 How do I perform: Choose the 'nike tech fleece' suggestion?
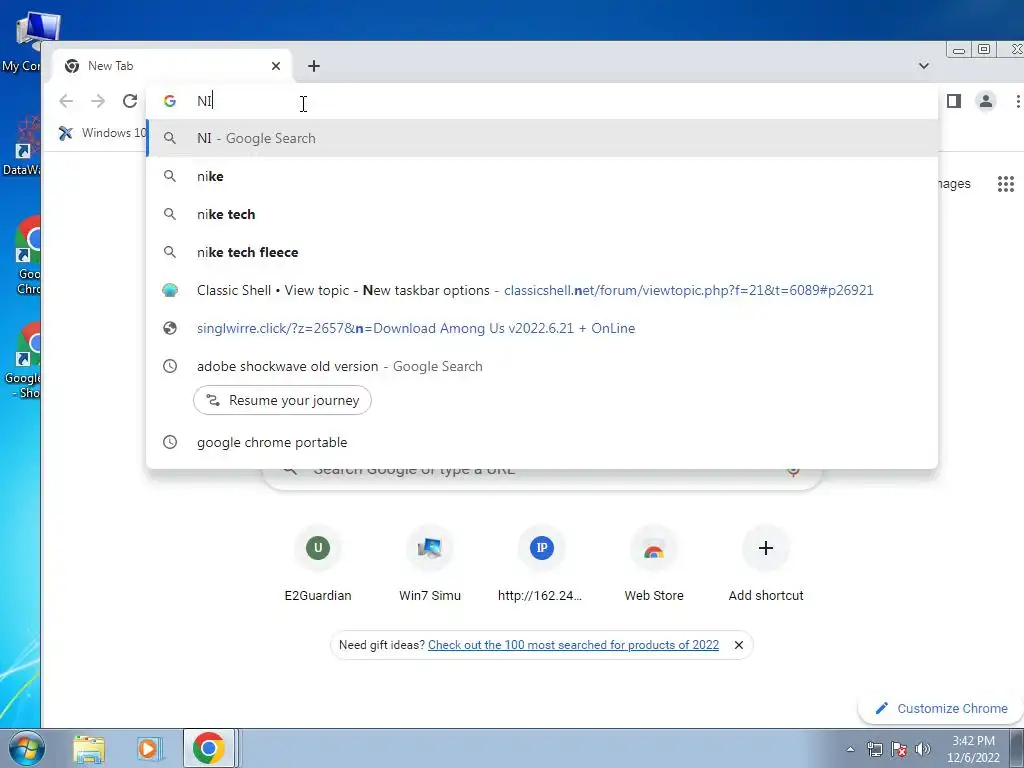(542, 252)
